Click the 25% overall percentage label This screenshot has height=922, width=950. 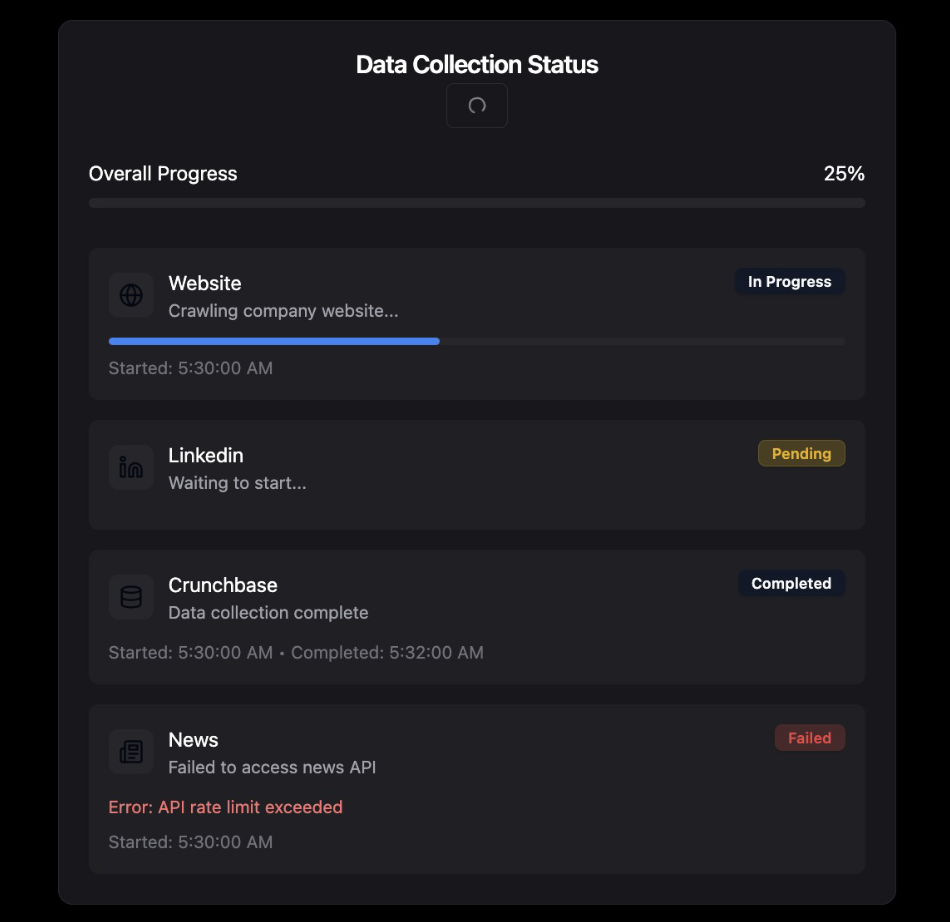click(844, 174)
